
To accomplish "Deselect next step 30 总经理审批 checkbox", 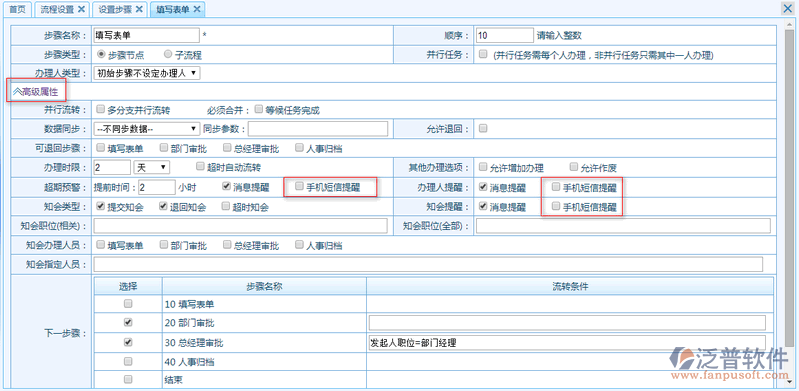I will click(128, 342).
